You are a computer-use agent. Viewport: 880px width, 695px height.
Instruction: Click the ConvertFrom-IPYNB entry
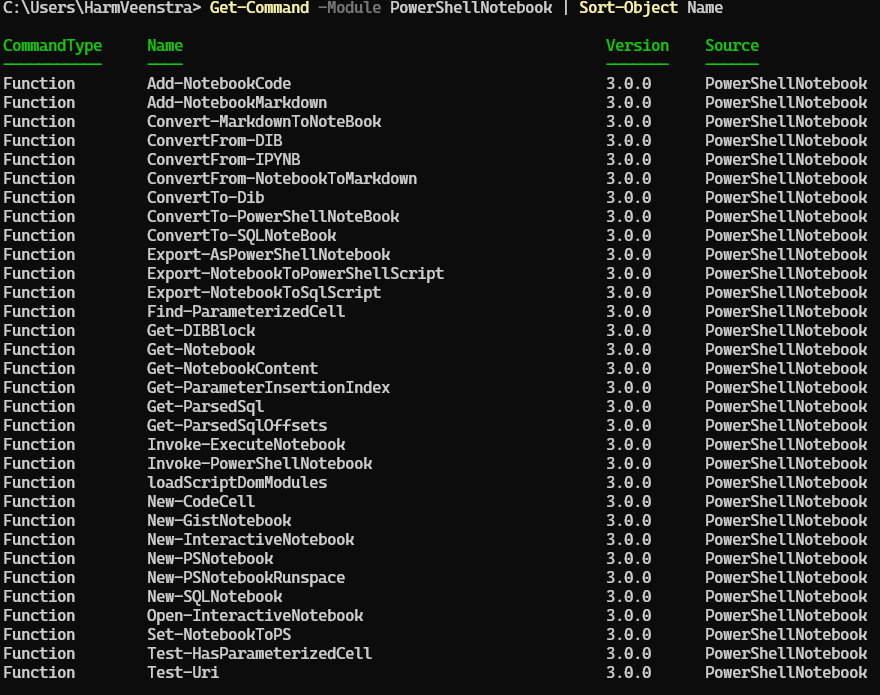tap(223, 160)
